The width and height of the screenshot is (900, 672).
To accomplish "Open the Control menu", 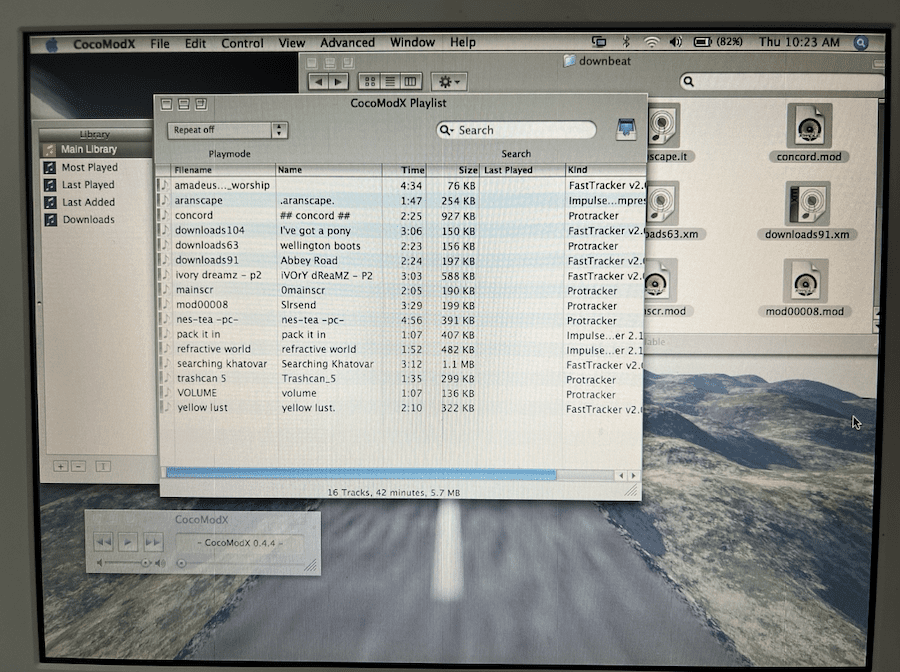I will [242, 43].
